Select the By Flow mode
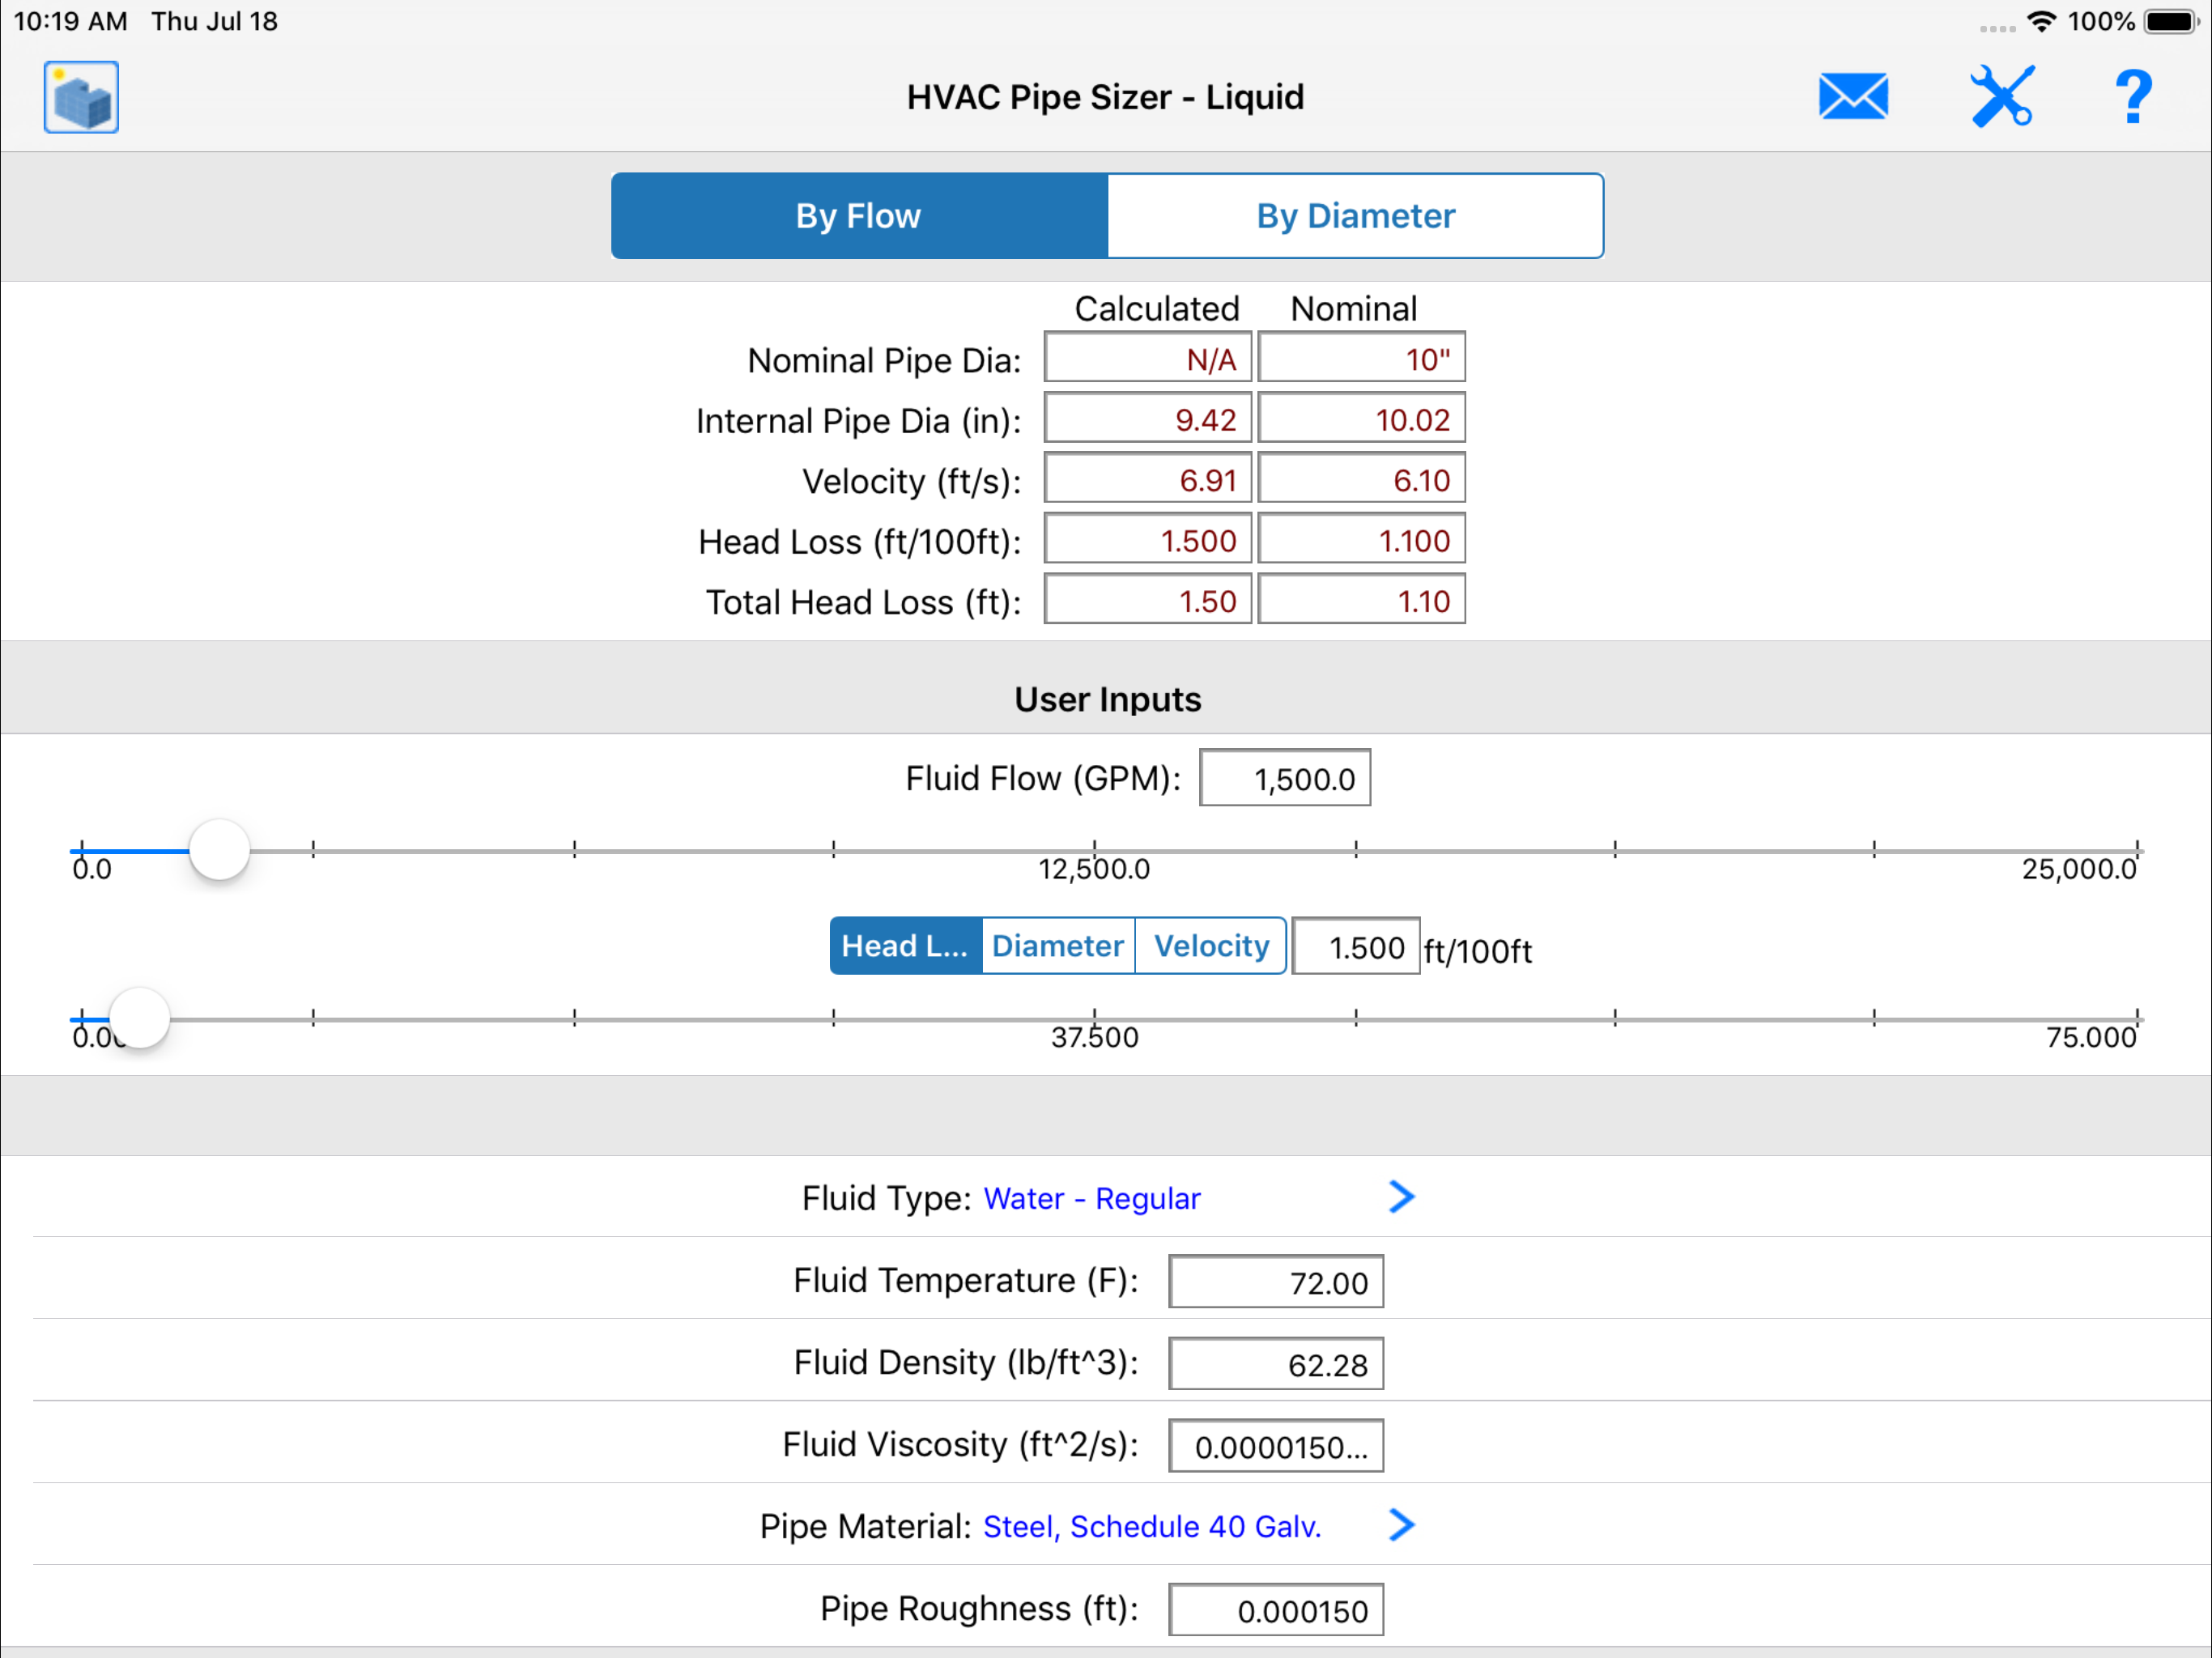2212x1658 pixels. (x=859, y=216)
